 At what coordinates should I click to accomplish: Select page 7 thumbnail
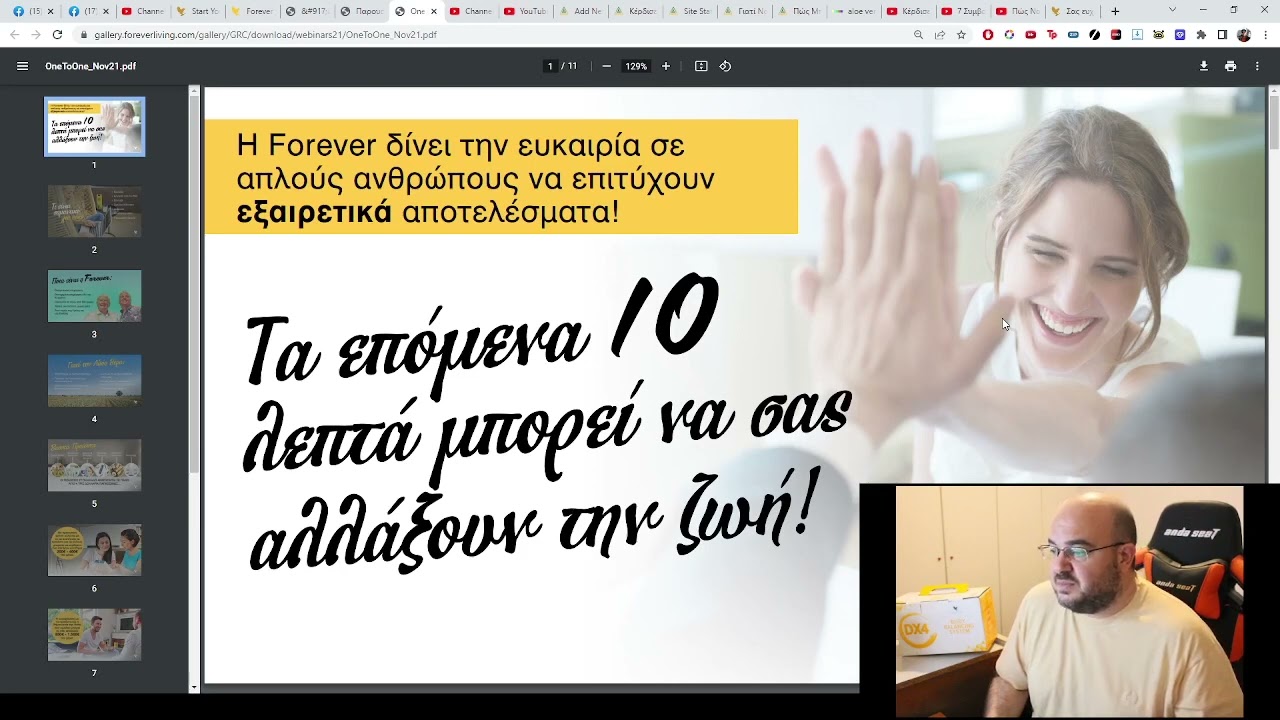[94, 635]
